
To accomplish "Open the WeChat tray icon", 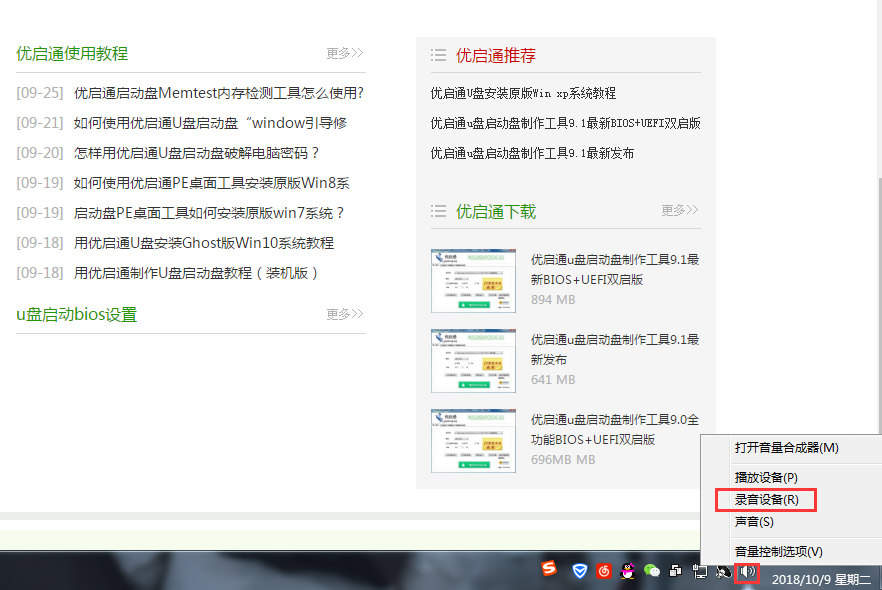I will 652,571.
